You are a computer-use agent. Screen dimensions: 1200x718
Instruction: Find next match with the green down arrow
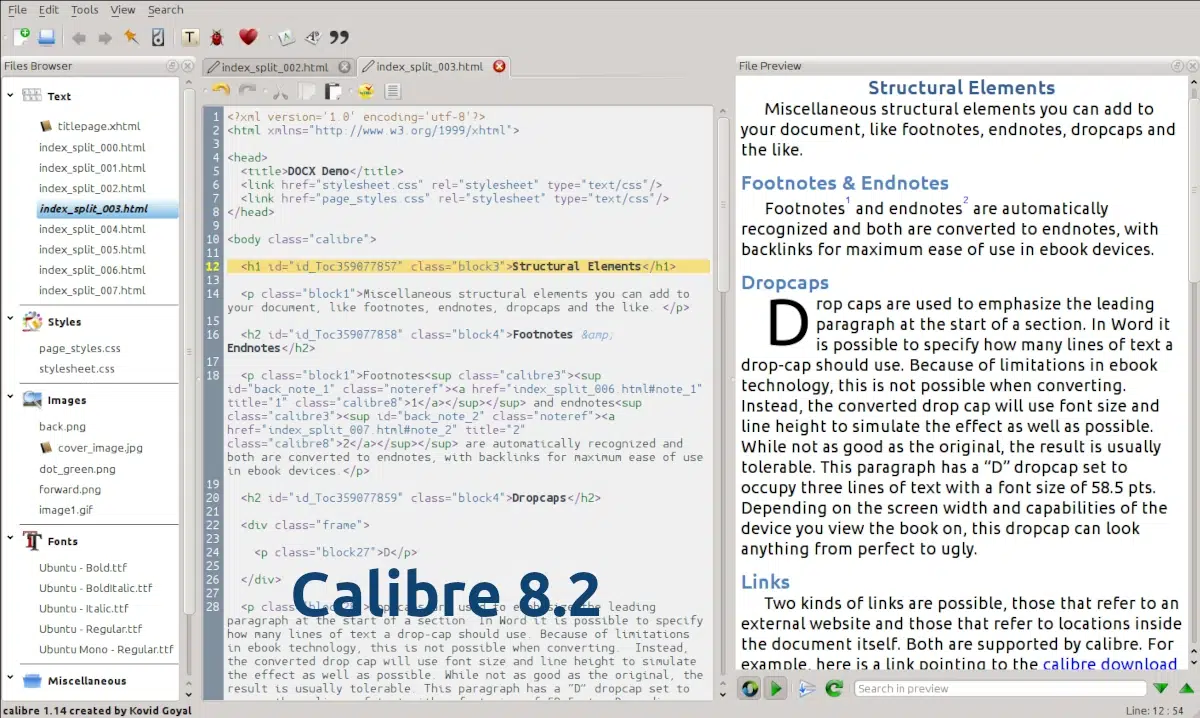click(1160, 688)
